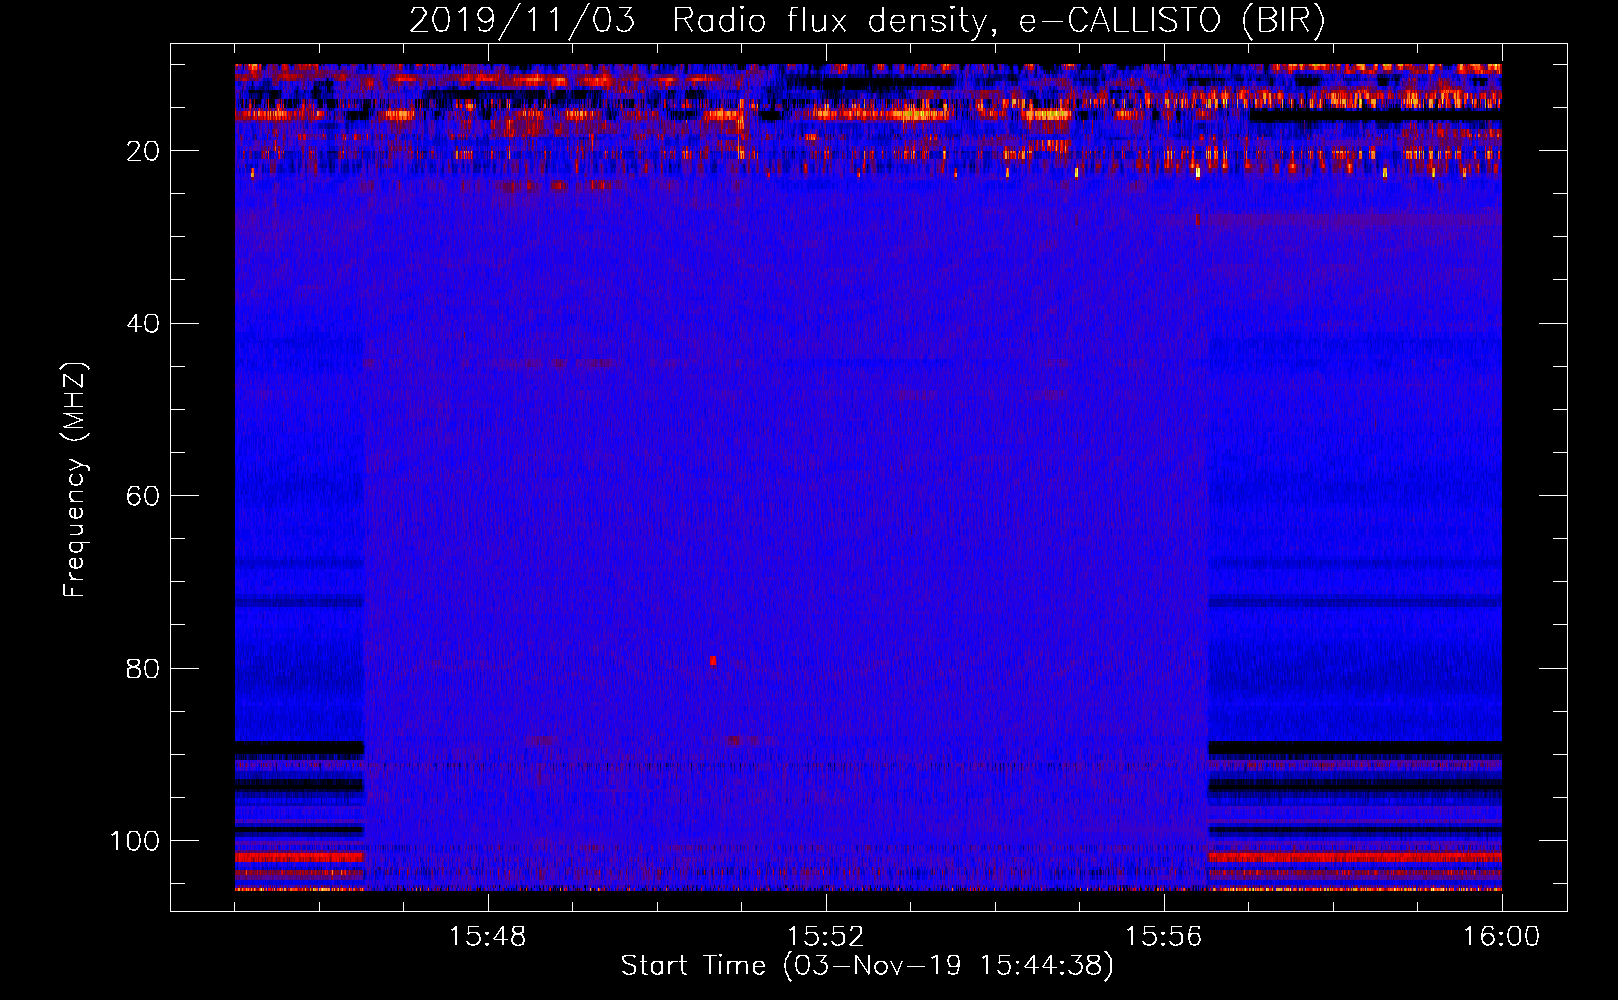Image resolution: width=1618 pixels, height=1000 pixels.
Task: Click the '100' frequency tick label
Action: (135, 841)
